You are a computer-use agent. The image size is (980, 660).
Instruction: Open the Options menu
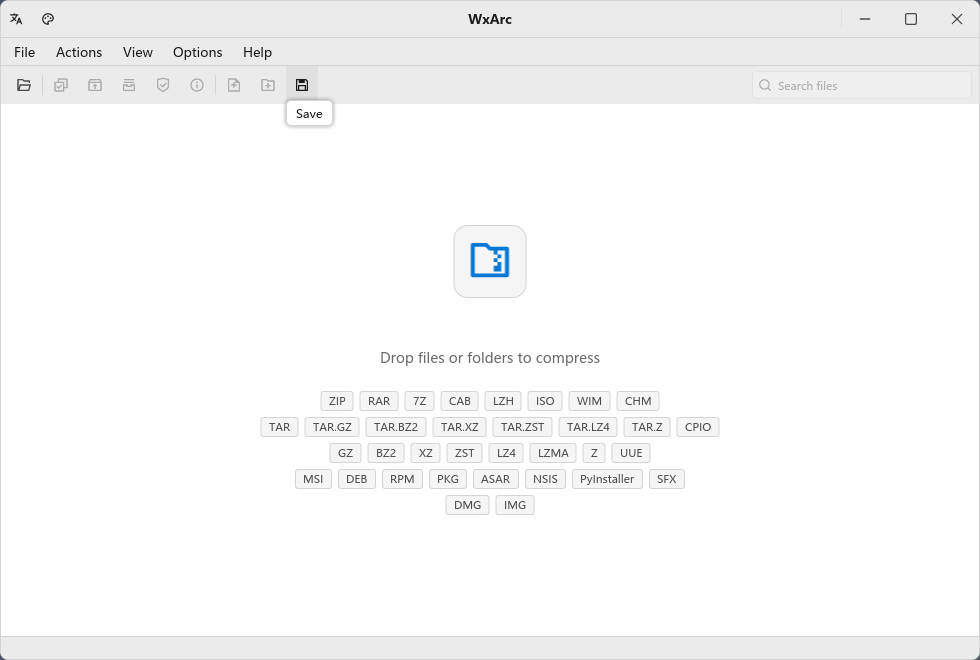198,52
